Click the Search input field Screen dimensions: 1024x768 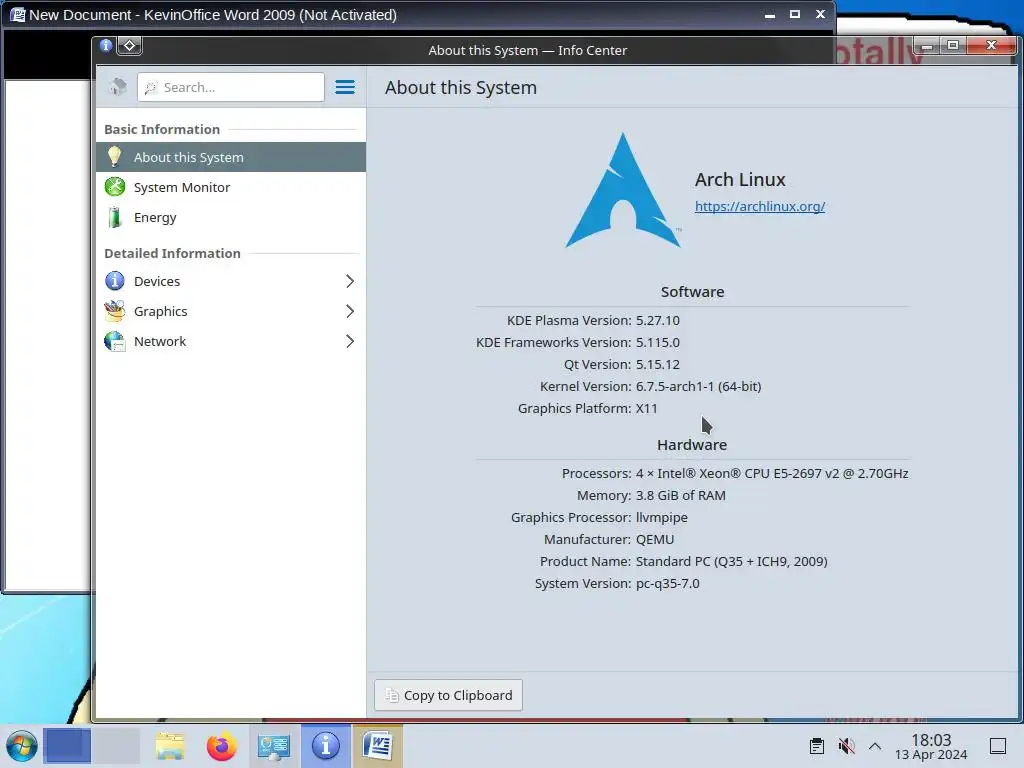231,87
